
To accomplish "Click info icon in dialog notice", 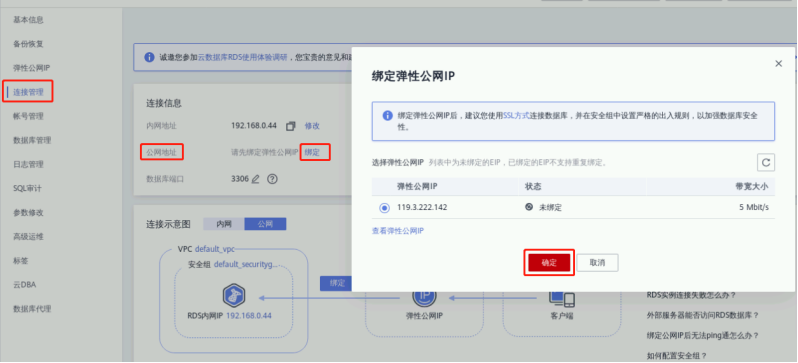I will (x=388, y=116).
